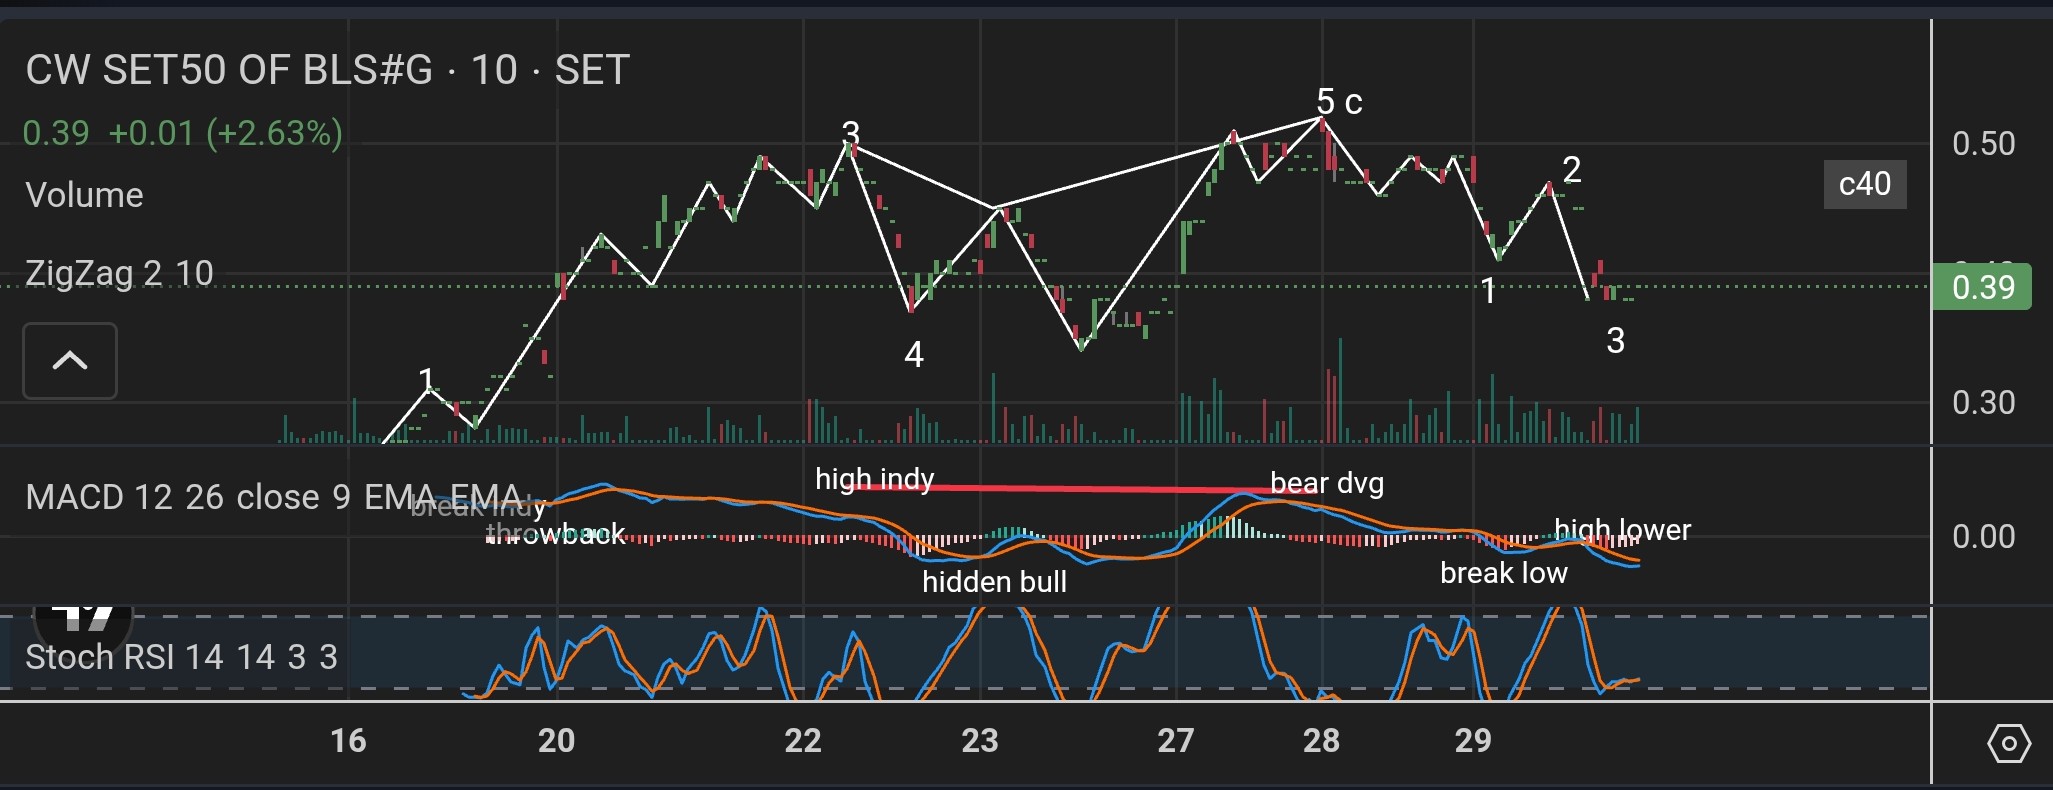Click the date label 28 on time axis
Screen dimensions: 2053x790
pos(1321,741)
